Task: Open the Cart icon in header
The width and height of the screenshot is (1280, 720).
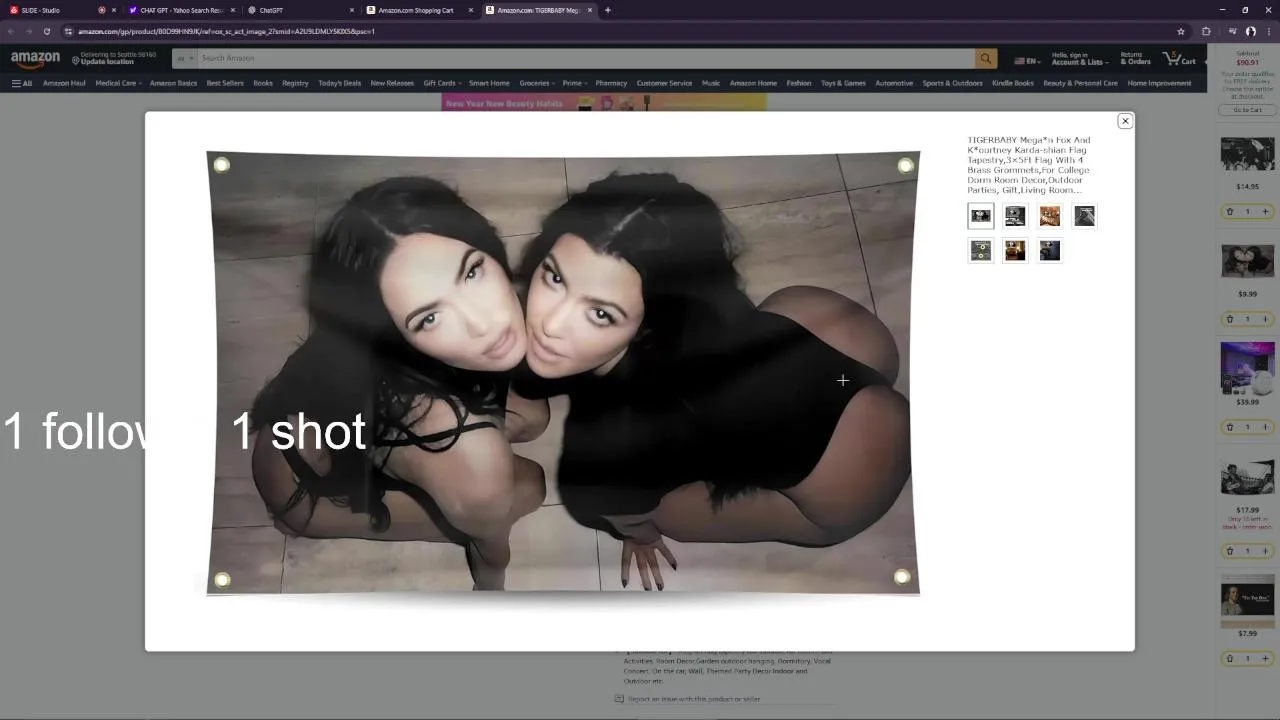Action: point(1179,59)
